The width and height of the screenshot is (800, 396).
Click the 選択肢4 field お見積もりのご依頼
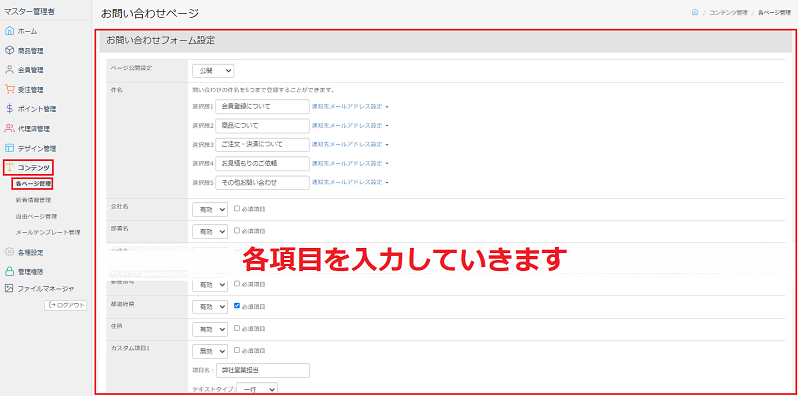pyautogui.click(x=262, y=163)
